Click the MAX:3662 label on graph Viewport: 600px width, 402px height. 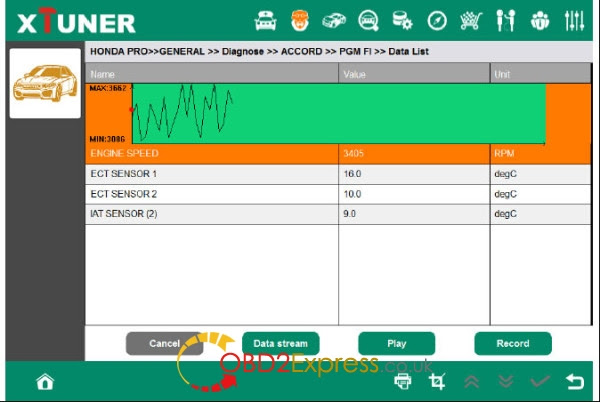(x=108, y=88)
